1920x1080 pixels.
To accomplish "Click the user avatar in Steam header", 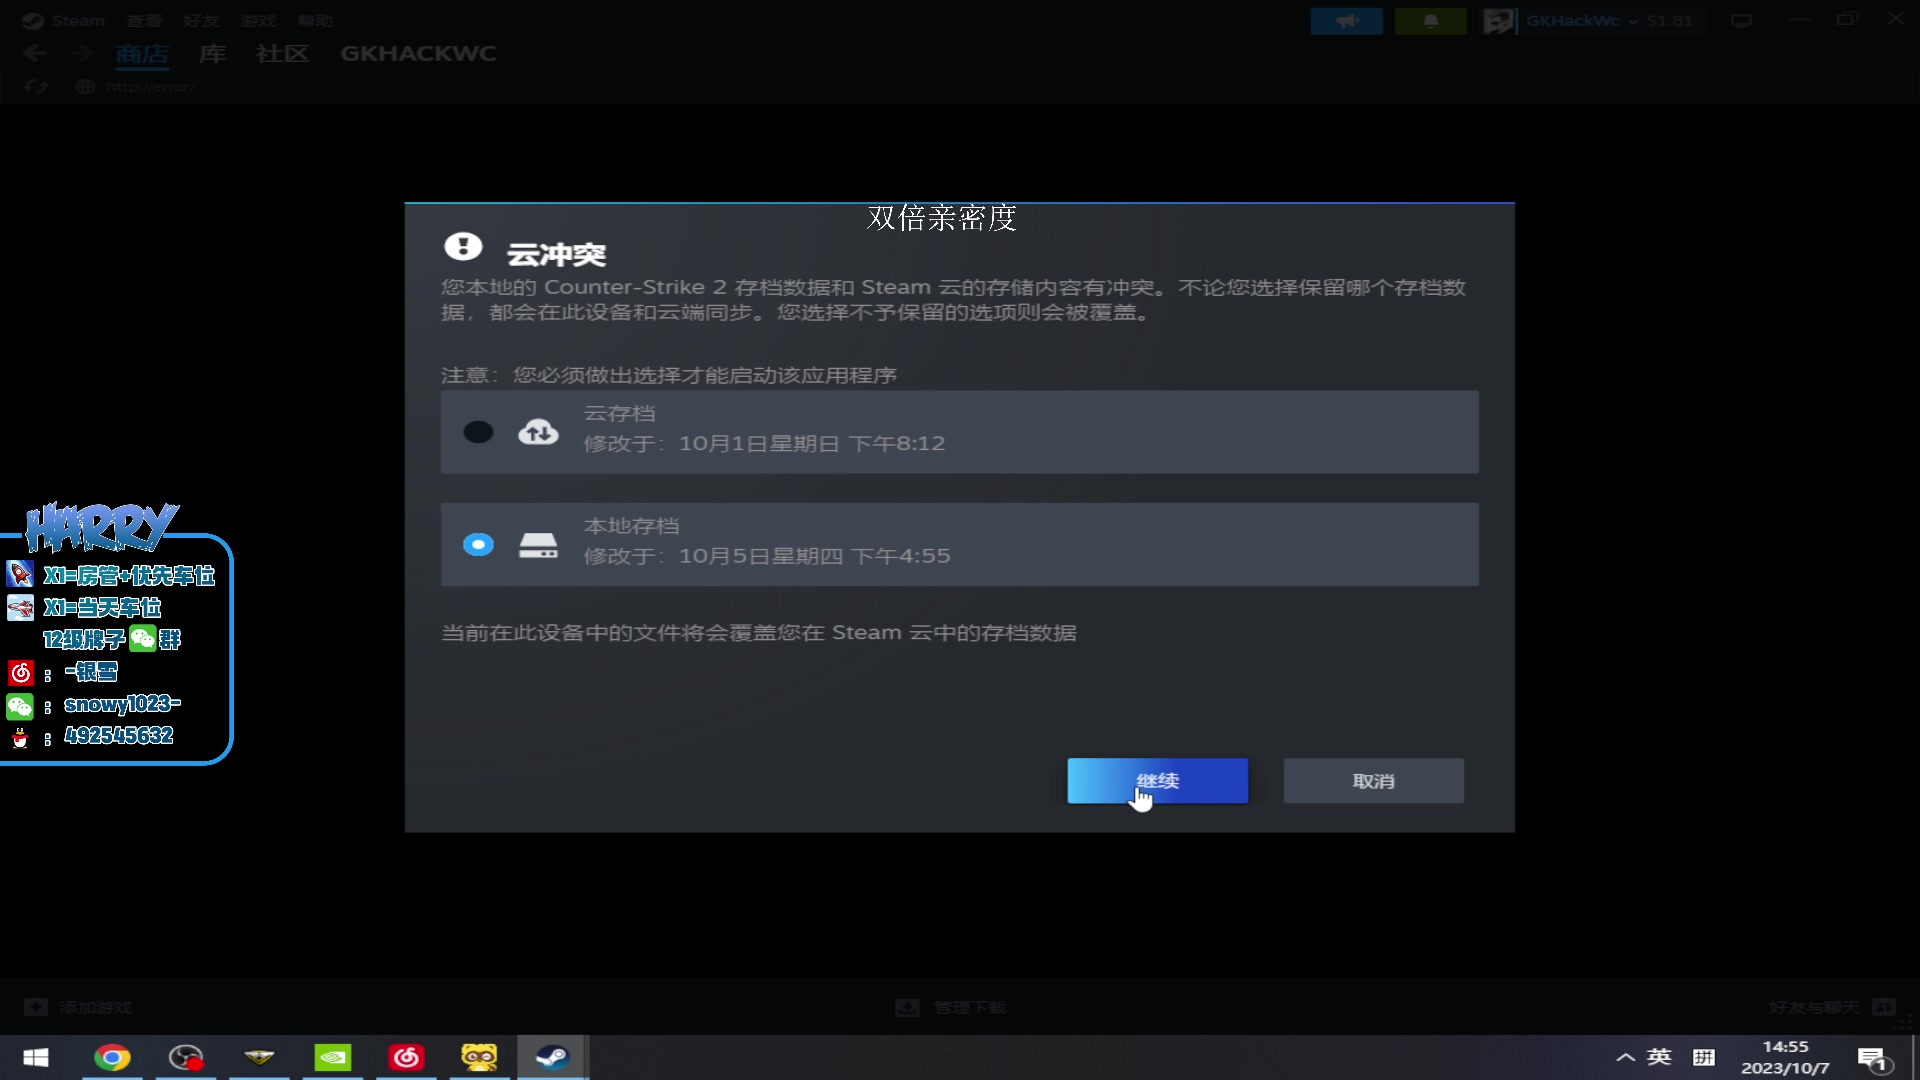I will tap(1498, 21).
